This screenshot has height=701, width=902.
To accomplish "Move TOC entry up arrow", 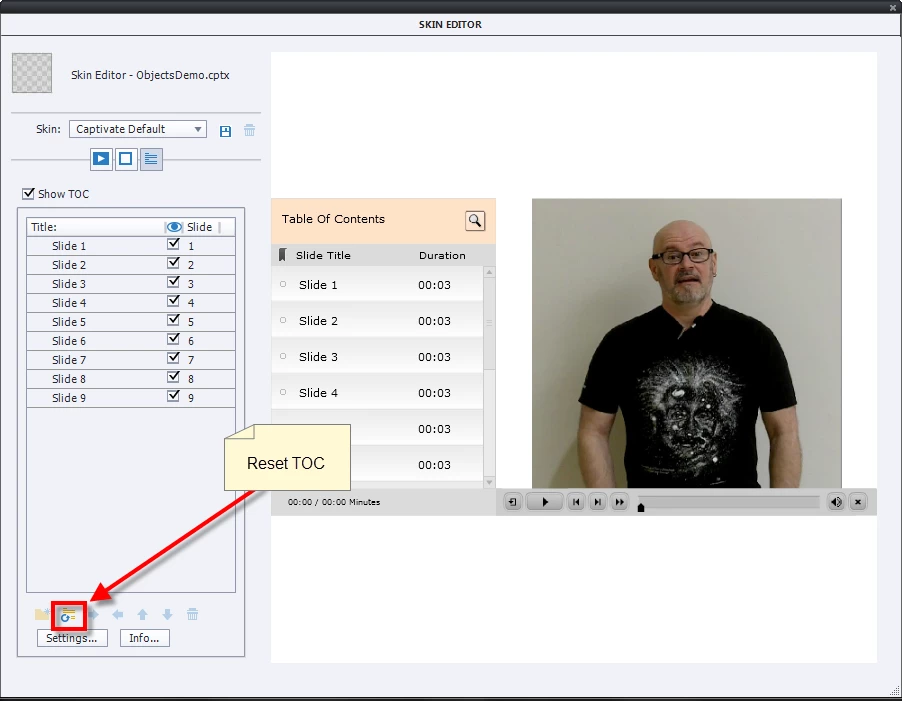I will [x=143, y=615].
